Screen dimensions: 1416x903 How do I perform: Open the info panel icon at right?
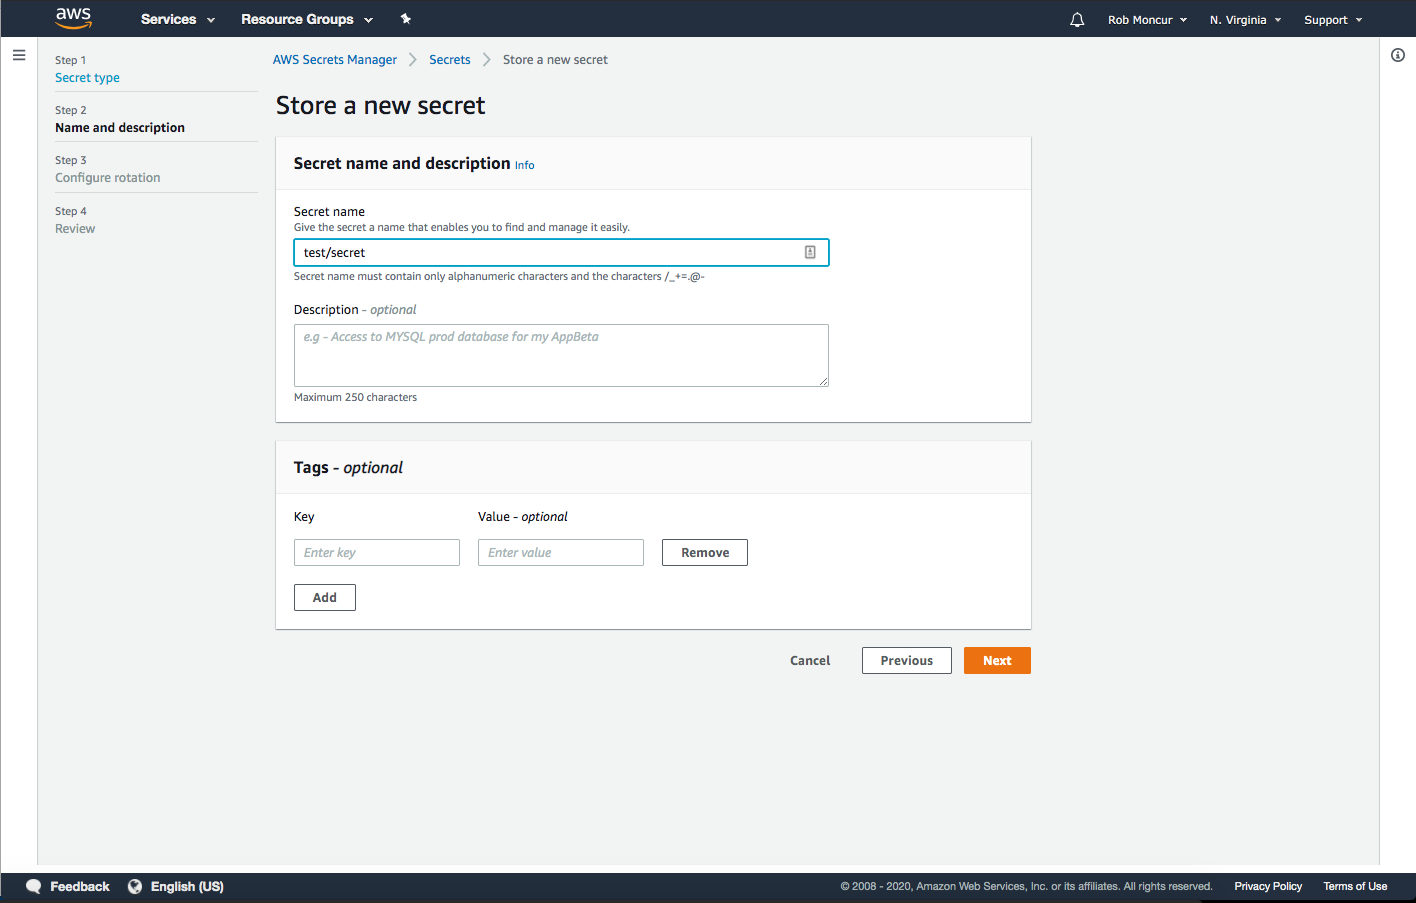tap(1398, 55)
